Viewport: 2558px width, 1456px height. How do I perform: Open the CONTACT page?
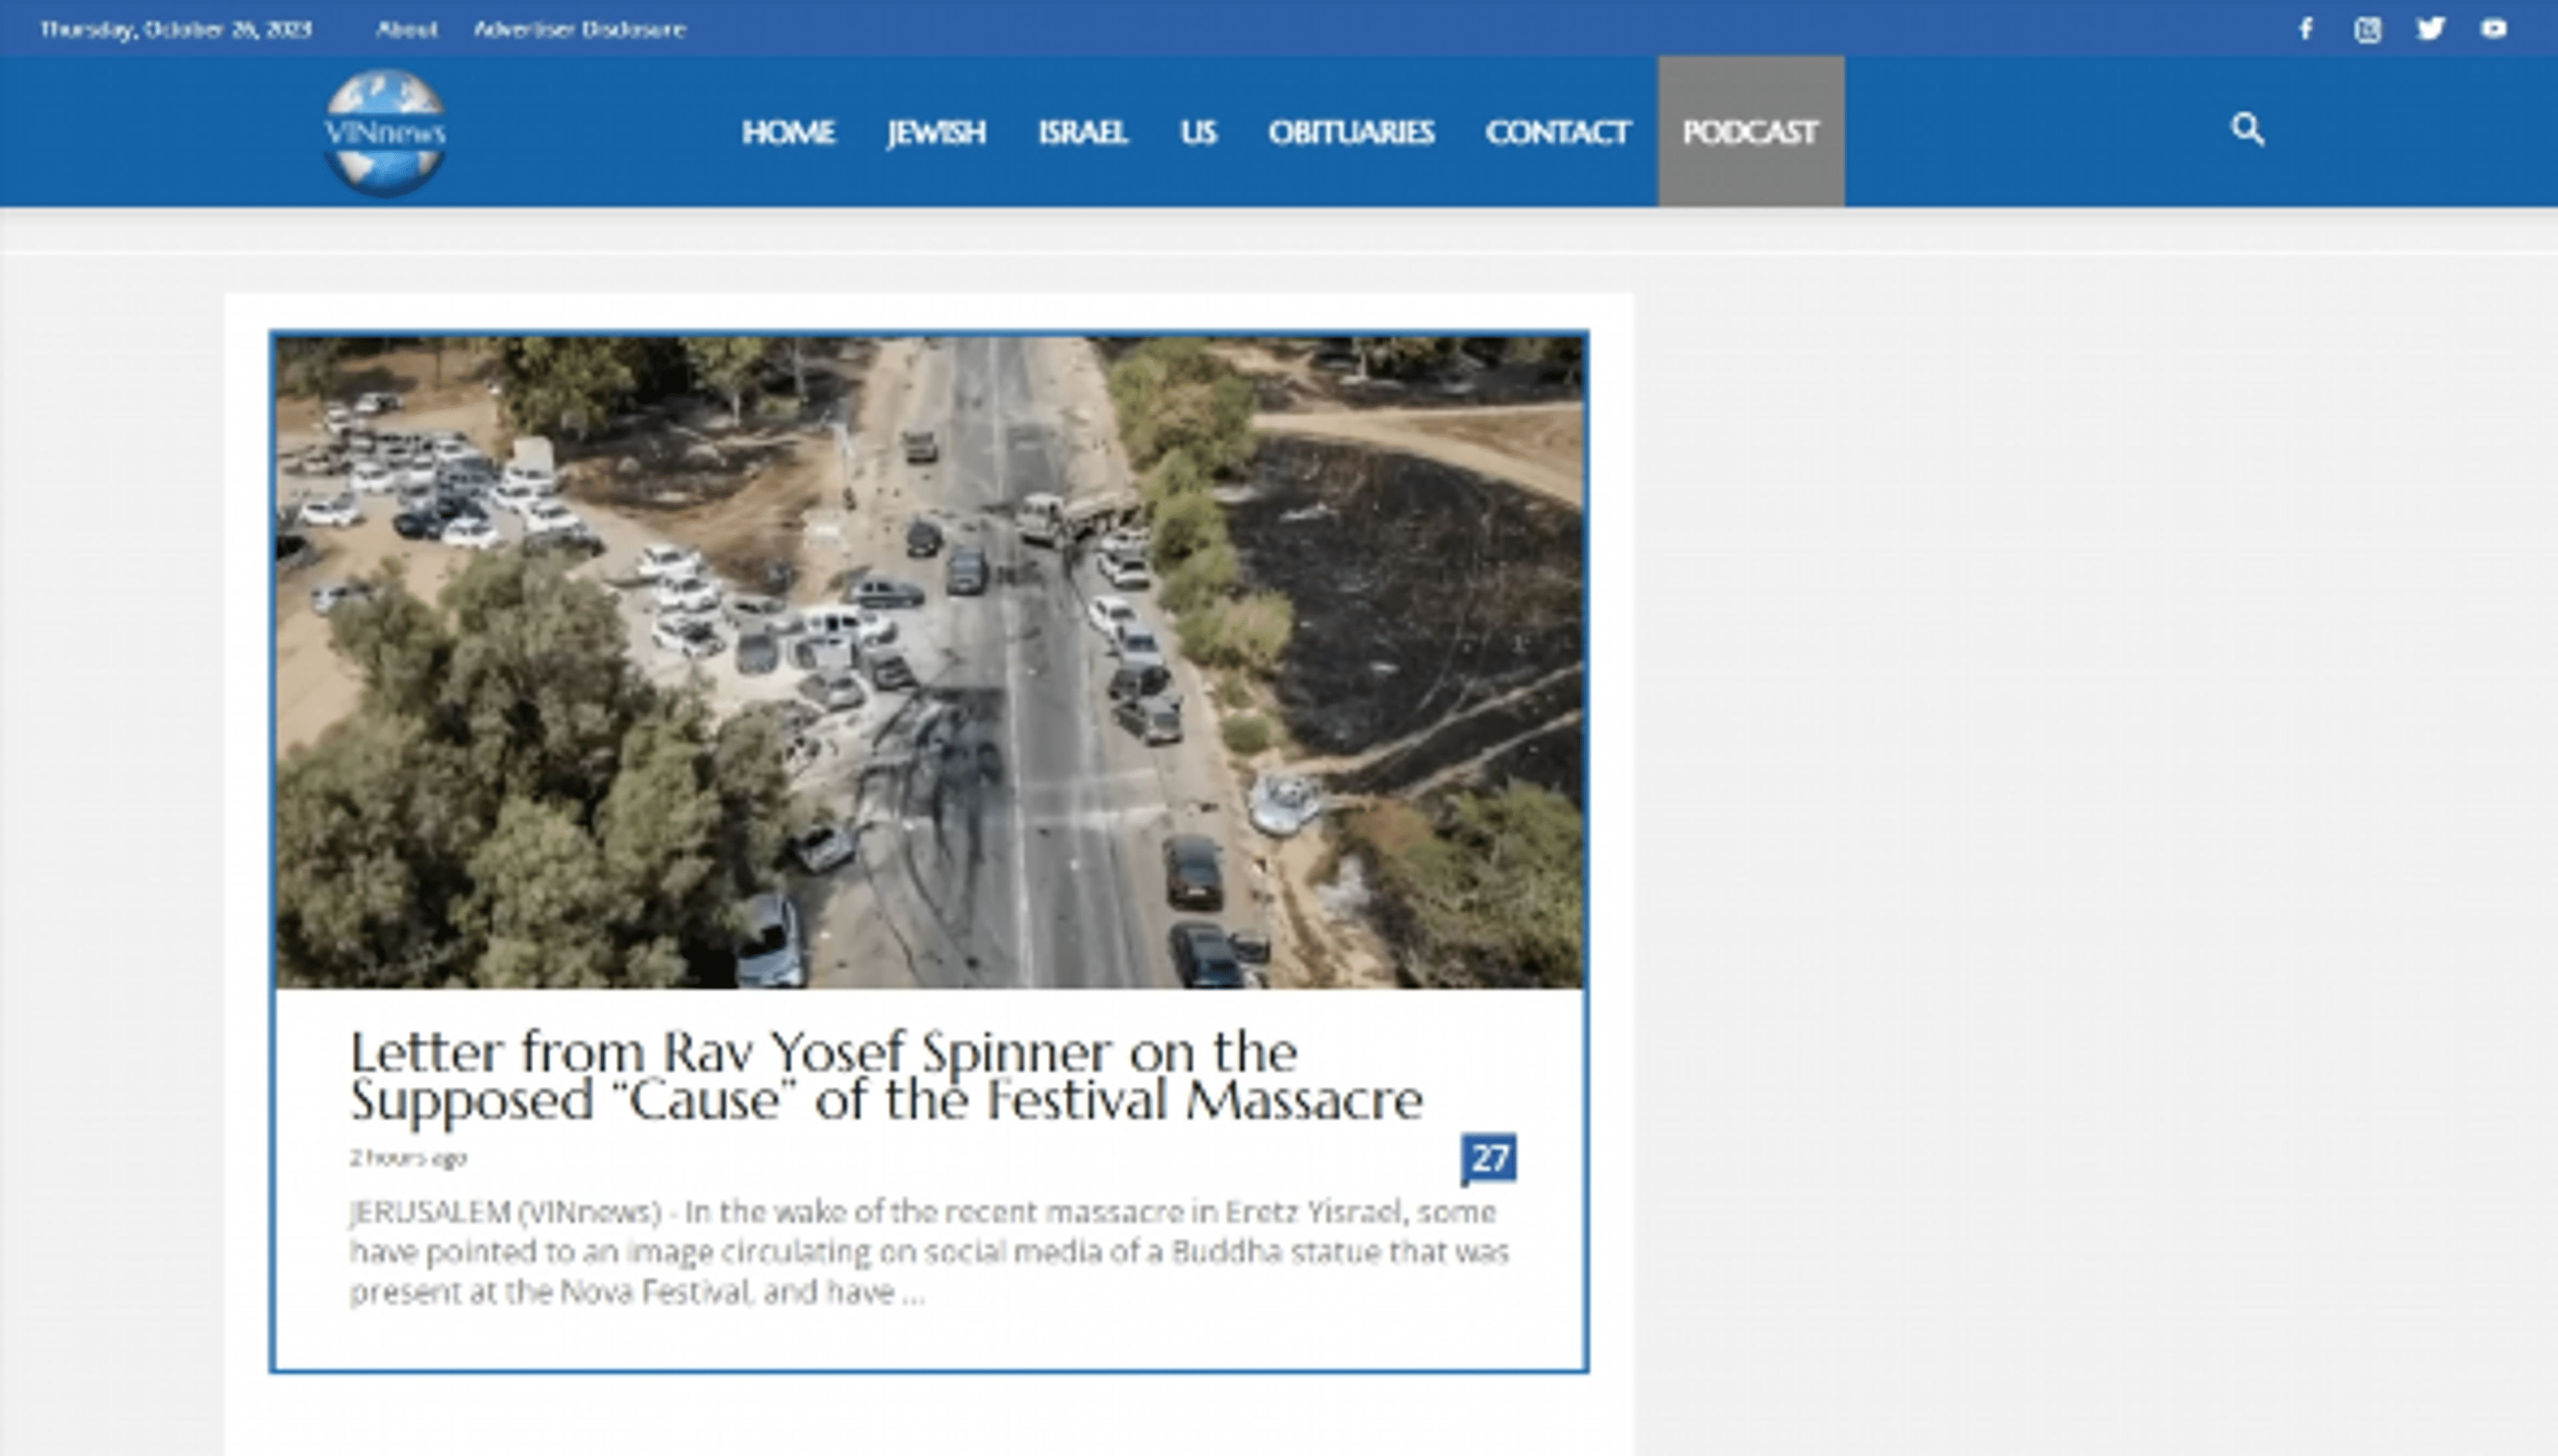[x=1557, y=132]
